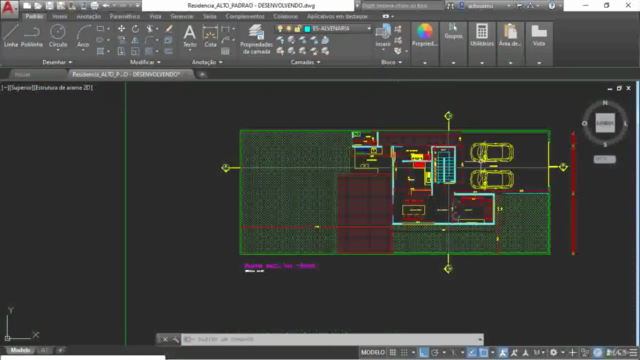Screen dimensions: 640x360
Task: Select the Linha line tool
Action: point(11,36)
